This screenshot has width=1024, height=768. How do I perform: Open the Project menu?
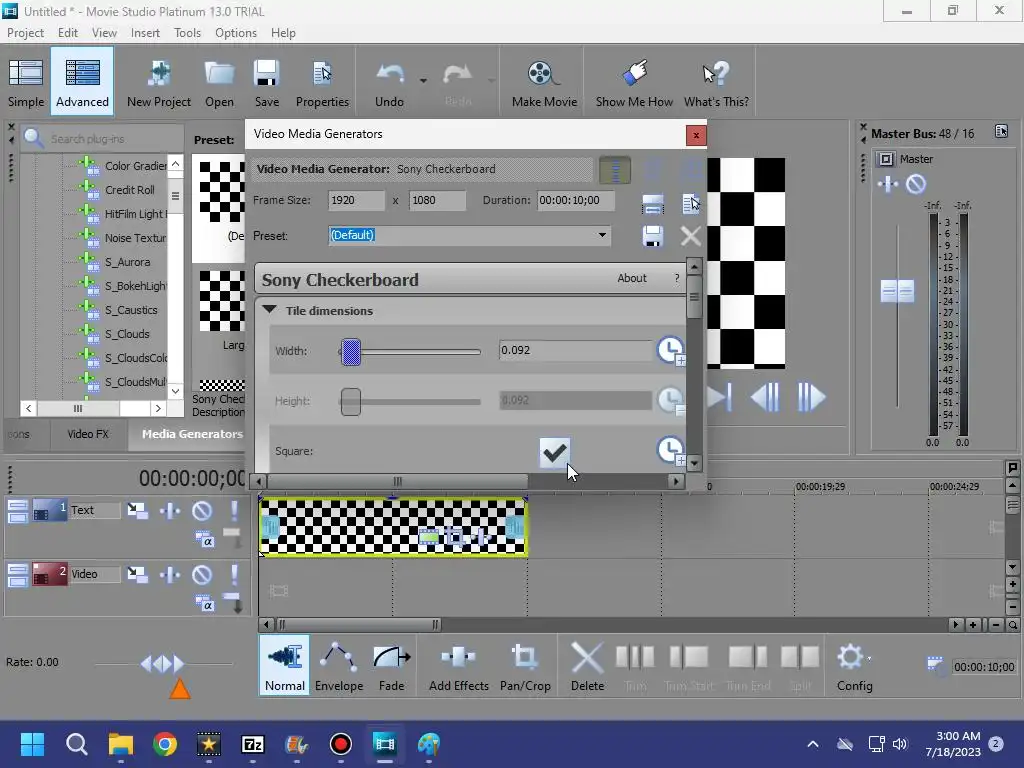pyautogui.click(x=25, y=33)
